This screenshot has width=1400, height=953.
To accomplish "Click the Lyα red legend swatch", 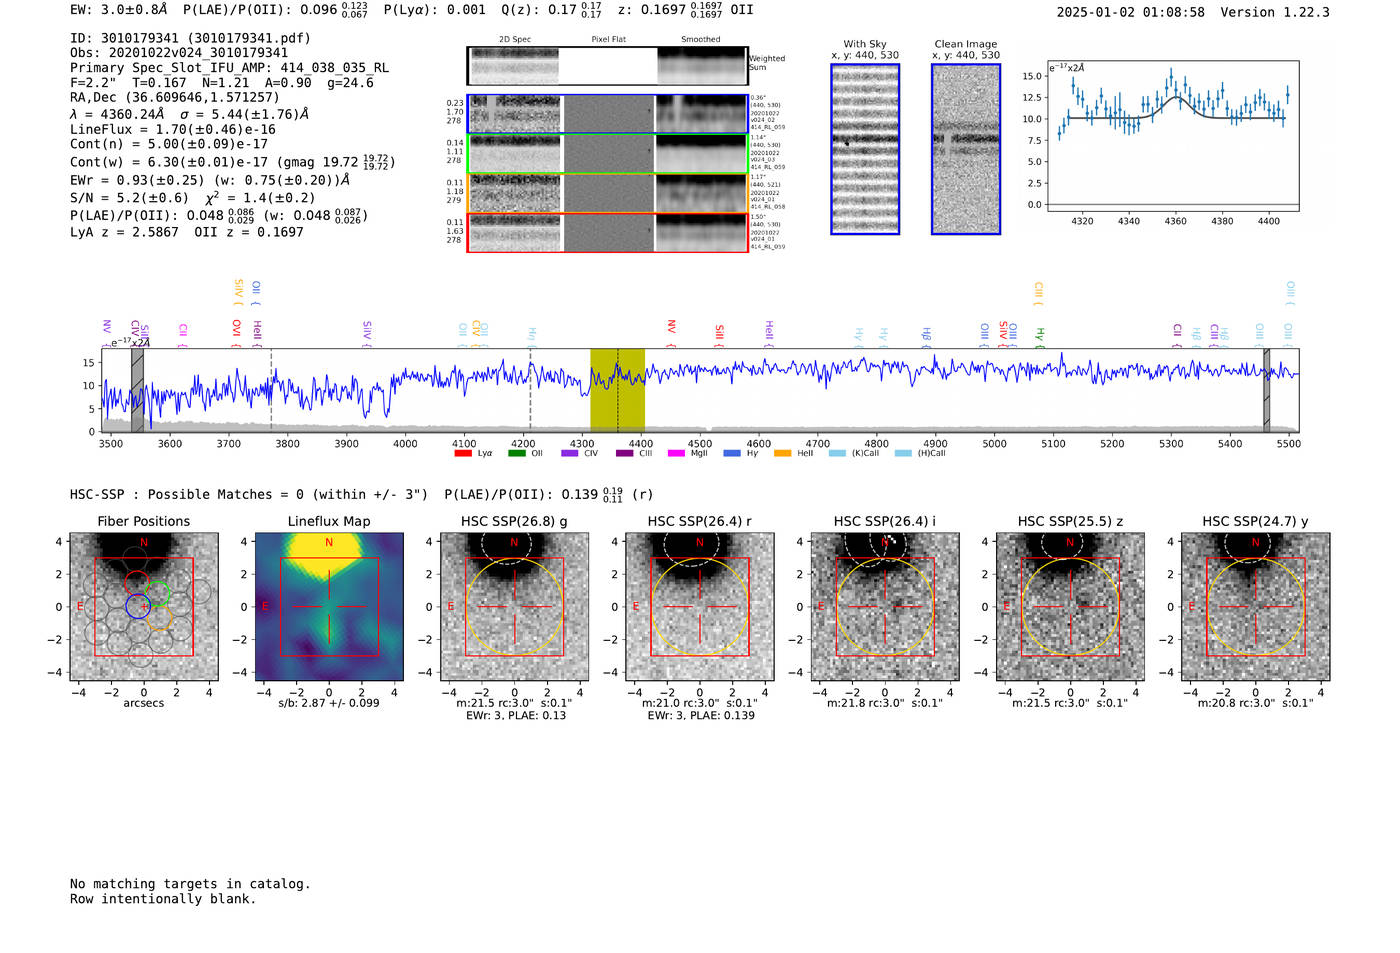I will click(462, 453).
